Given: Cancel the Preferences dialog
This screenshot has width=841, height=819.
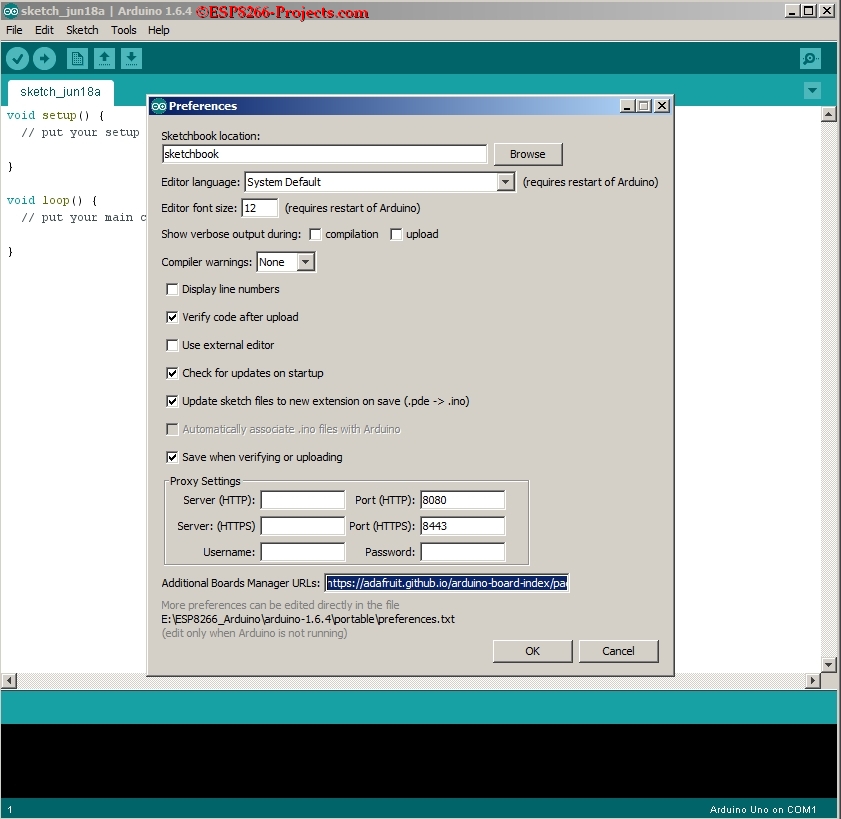Looking at the screenshot, I should pos(618,651).
